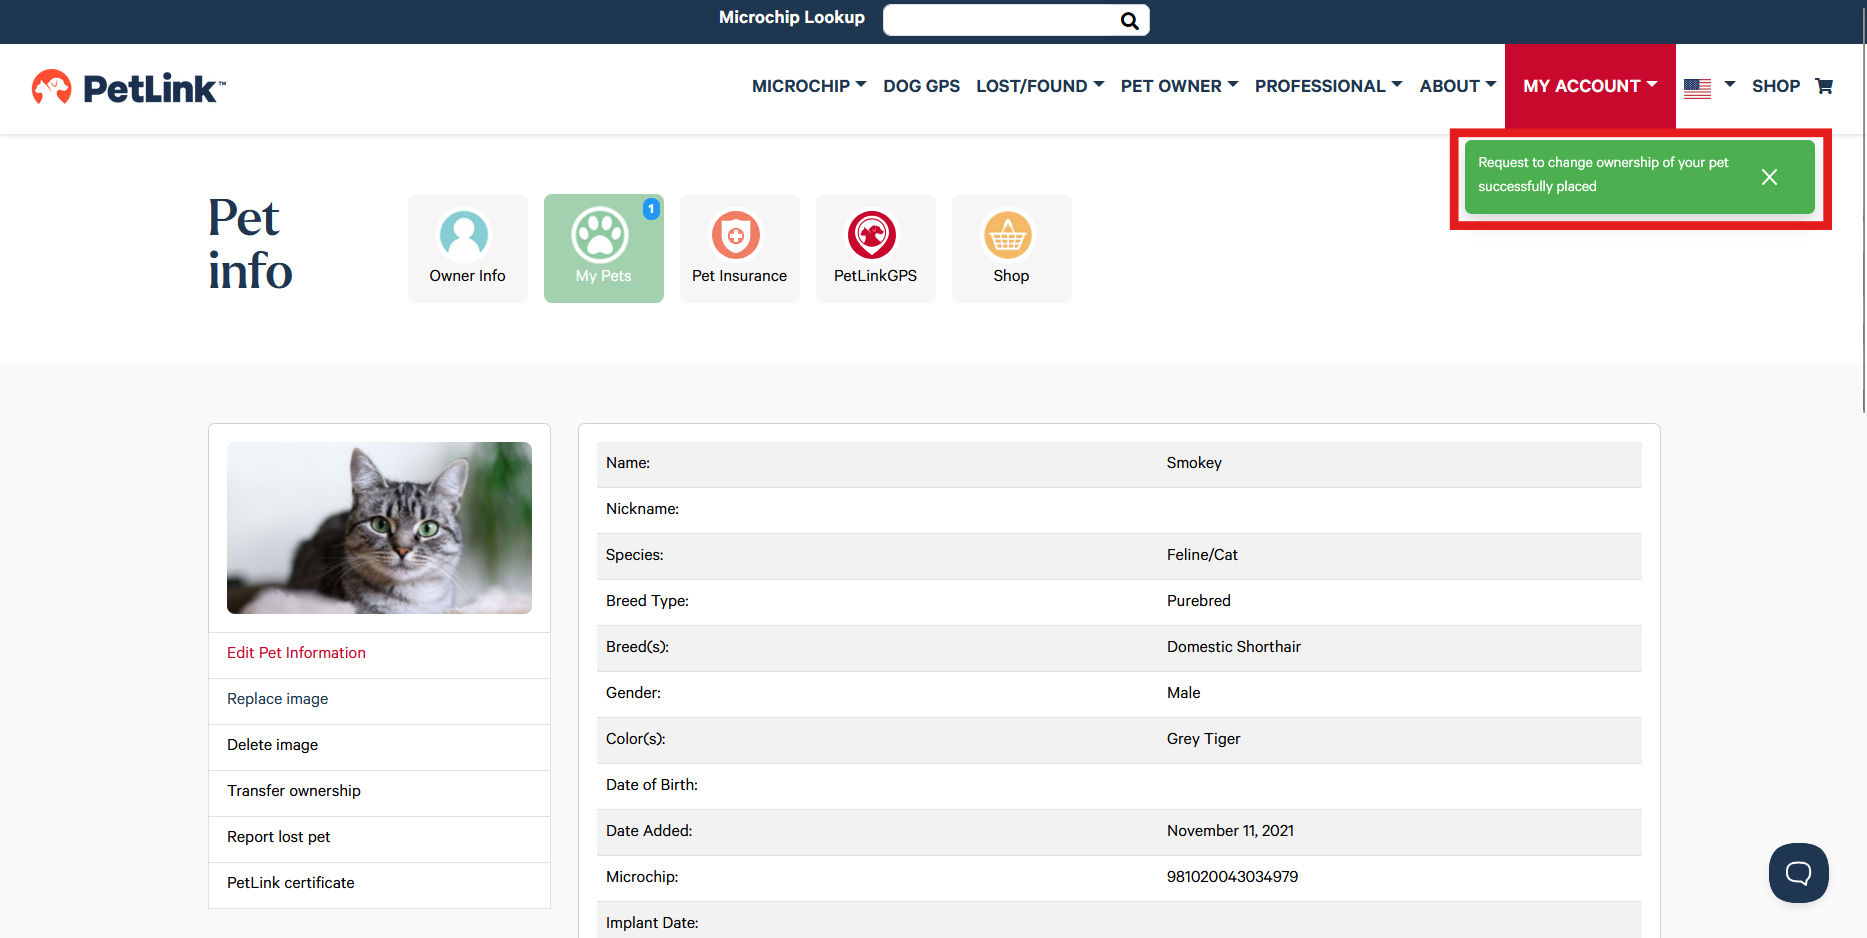This screenshot has height=938, width=1867.
Task: Click the Nickname label
Action: [x=642, y=509]
